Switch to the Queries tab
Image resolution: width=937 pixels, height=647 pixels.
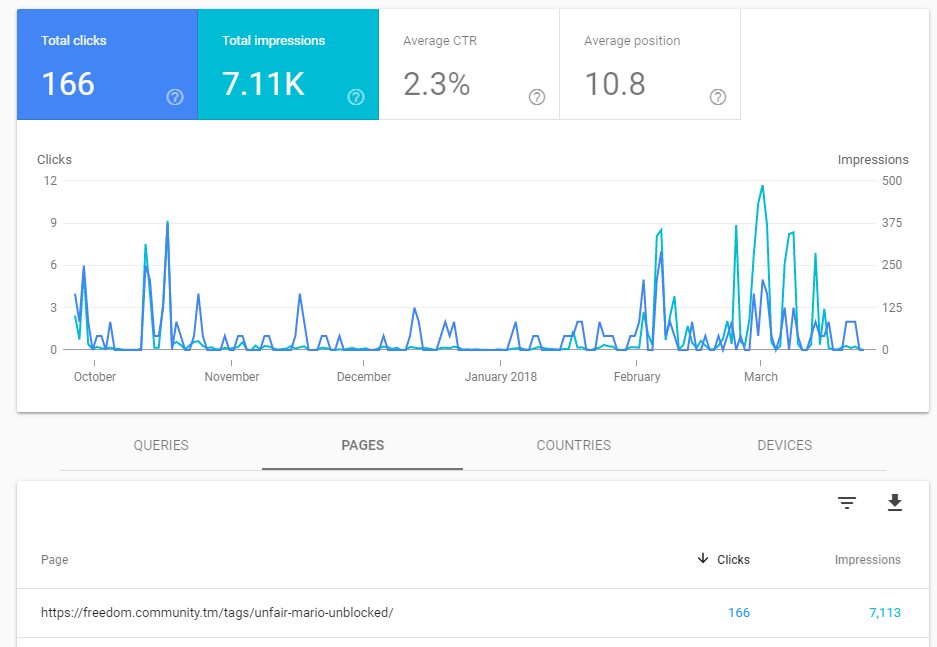click(161, 445)
